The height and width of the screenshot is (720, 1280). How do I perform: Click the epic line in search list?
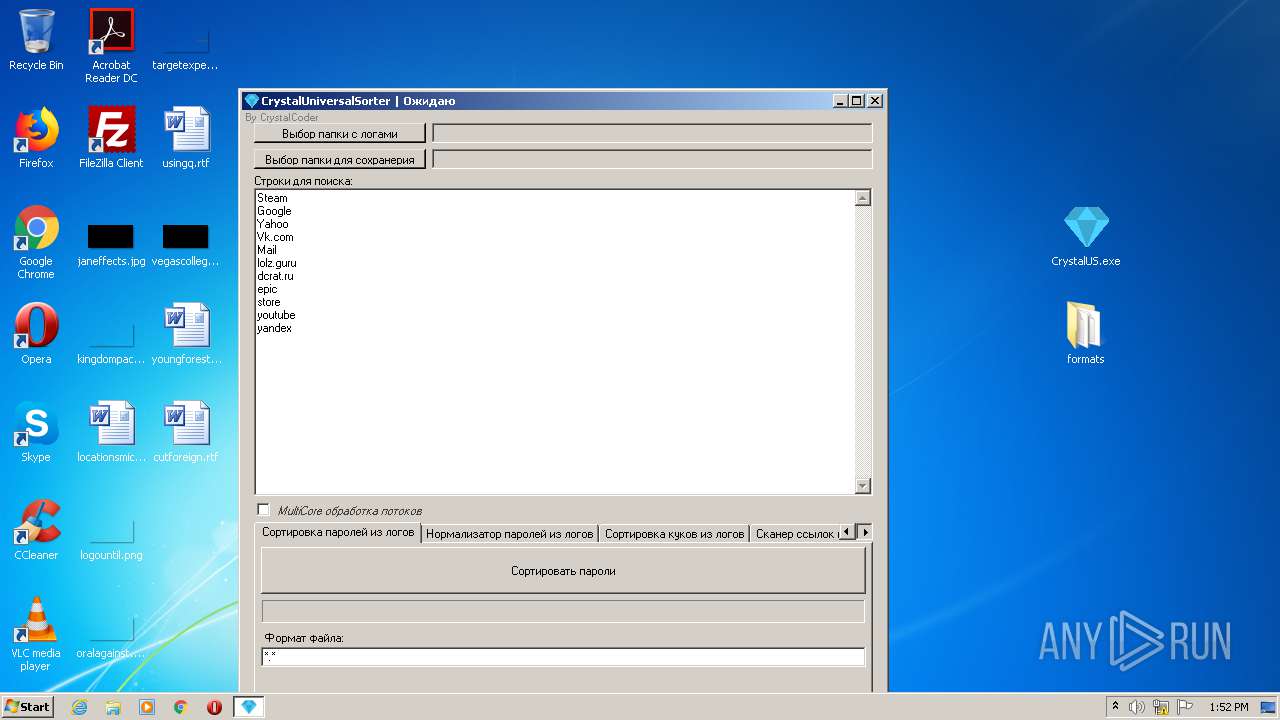(267, 289)
